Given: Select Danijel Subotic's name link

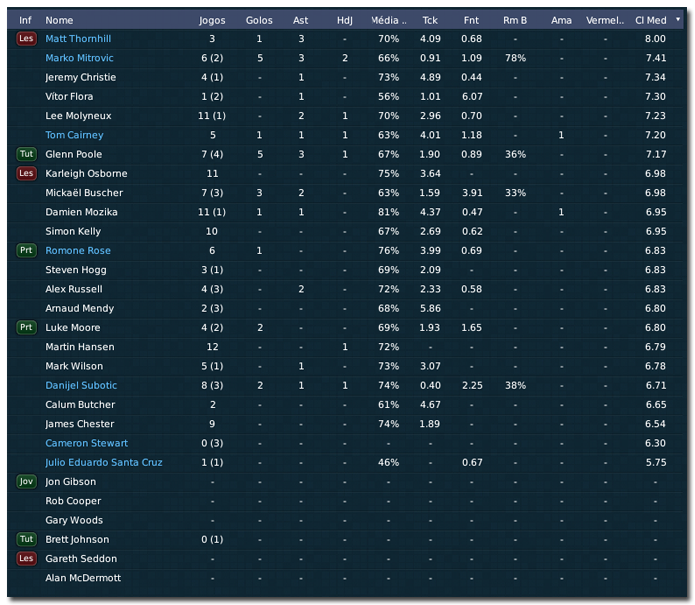Looking at the screenshot, I should point(81,386).
